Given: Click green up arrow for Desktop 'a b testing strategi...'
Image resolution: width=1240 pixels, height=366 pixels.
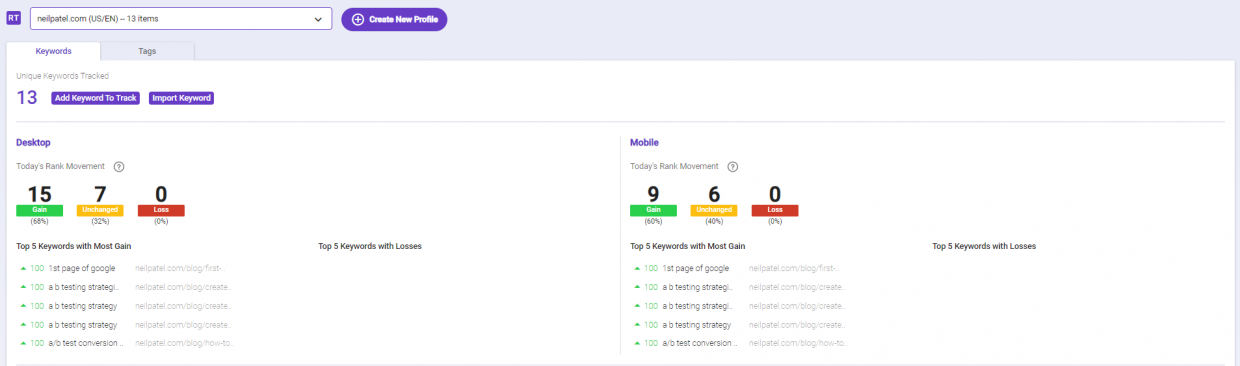Looking at the screenshot, I should 23,287.
